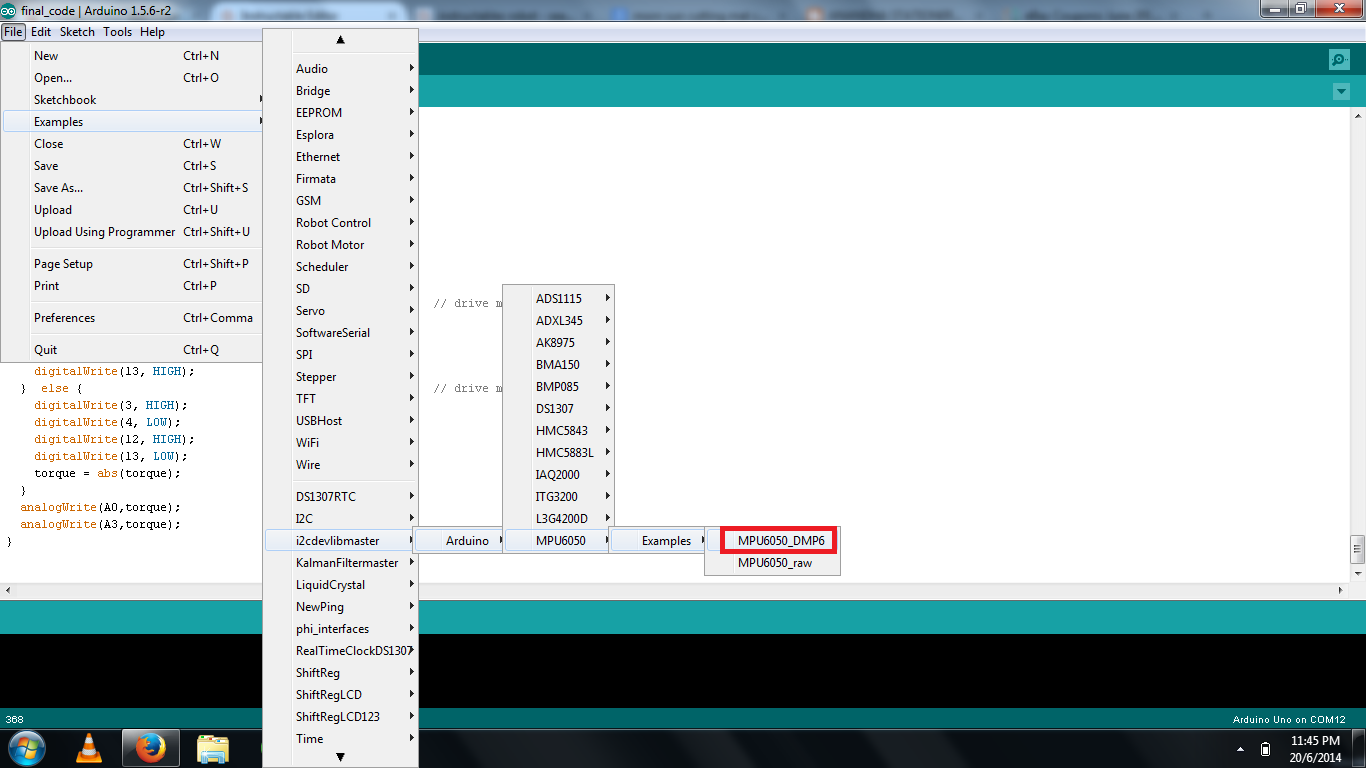Open Preferences from the File menu
This screenshot has height=768, width=1368.
[x=132, y=318]
